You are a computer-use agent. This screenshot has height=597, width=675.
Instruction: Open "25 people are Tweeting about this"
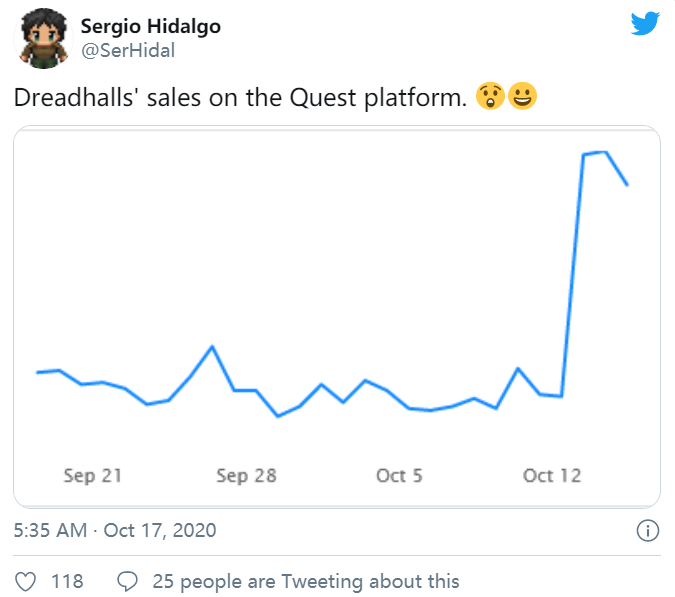pos(305,581)
